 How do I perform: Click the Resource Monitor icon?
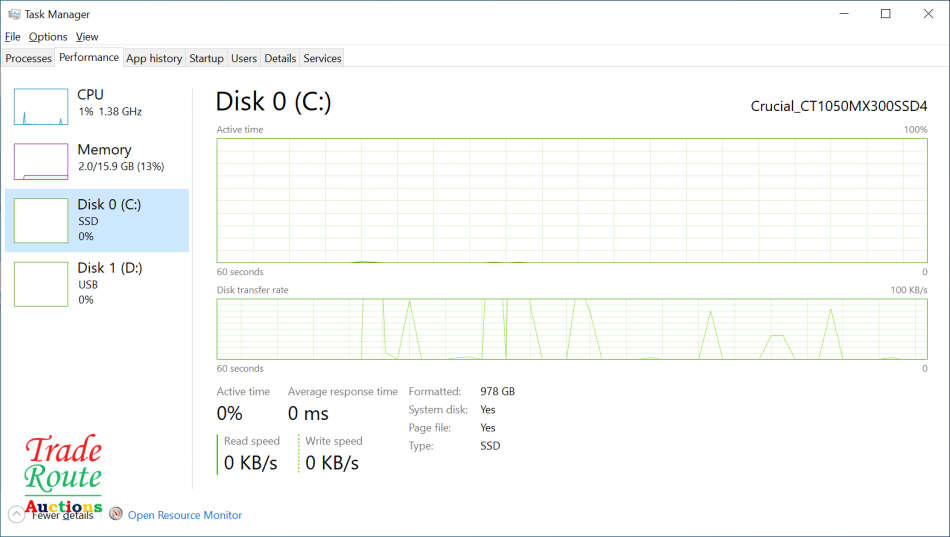point(116,515)
